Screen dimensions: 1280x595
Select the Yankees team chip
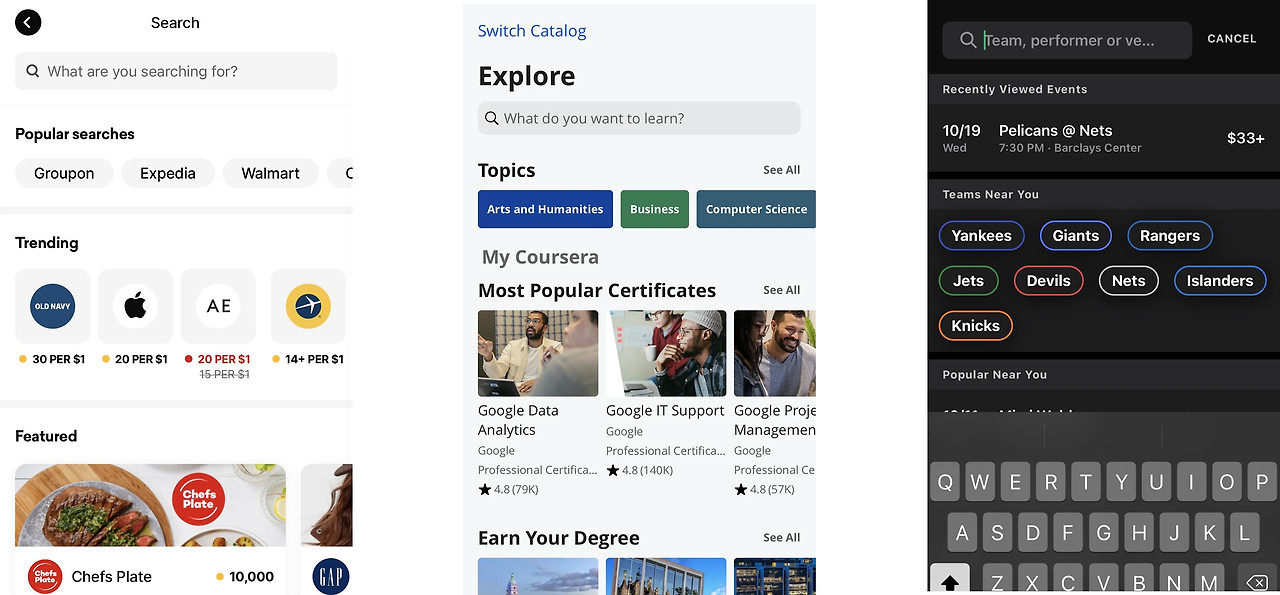(x=981, y=236)
